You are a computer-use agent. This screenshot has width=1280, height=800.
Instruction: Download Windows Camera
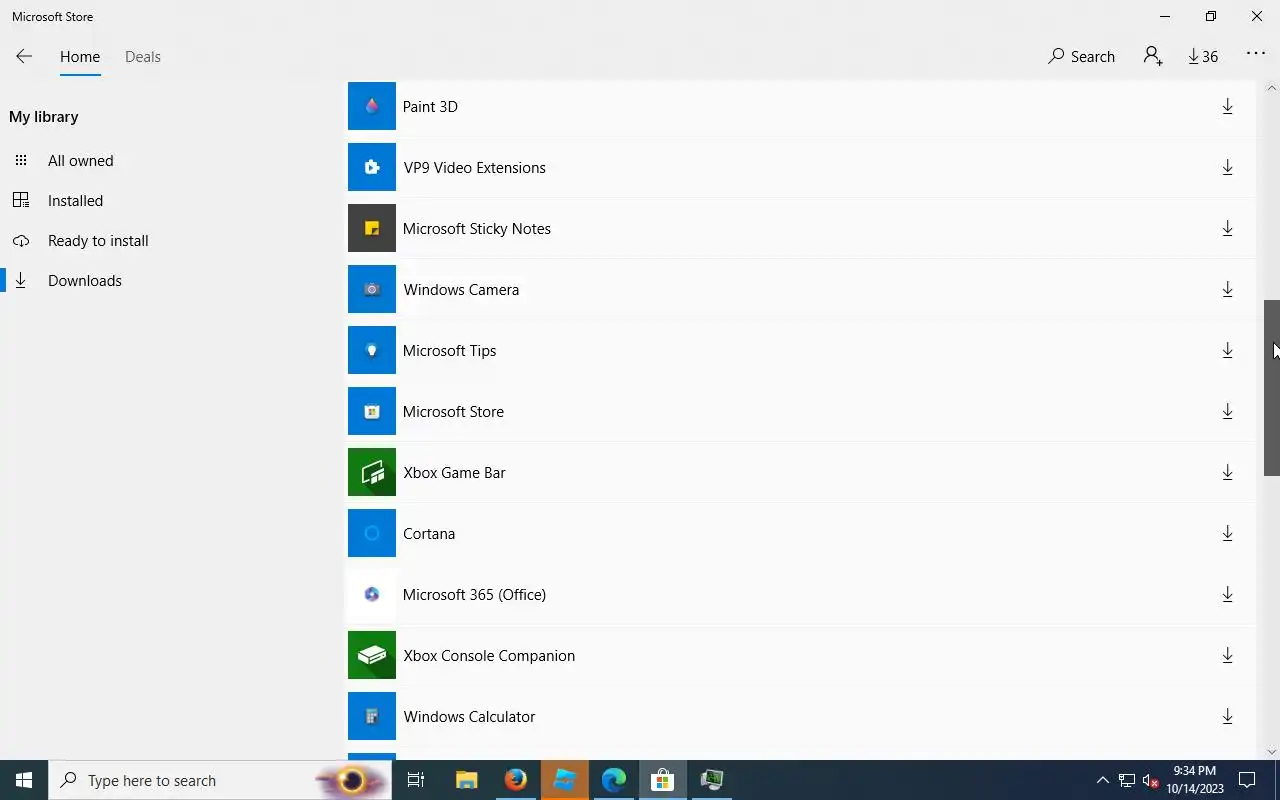click(x=1227, y=289)
